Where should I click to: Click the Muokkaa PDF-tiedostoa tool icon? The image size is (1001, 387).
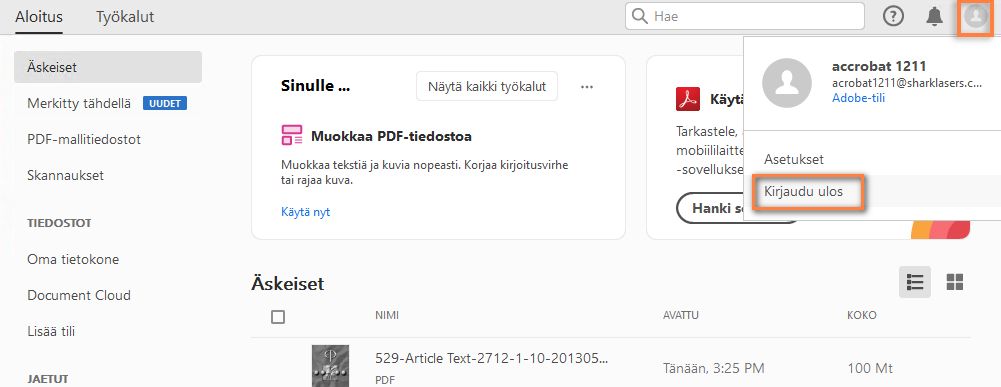point(292,135)
